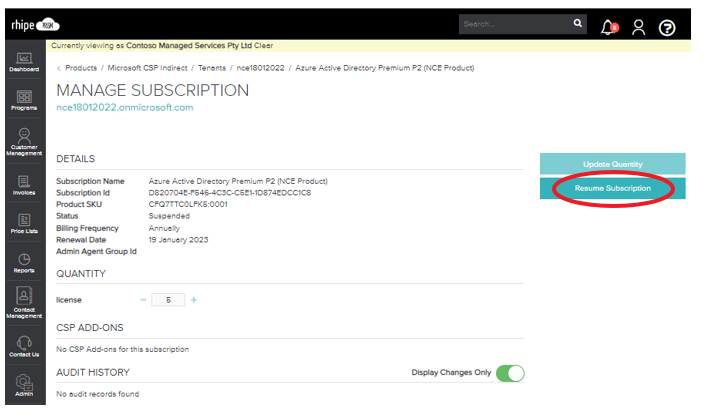
Task: Click the AUDIT HISTORY section heading
Action: point(93,372)
